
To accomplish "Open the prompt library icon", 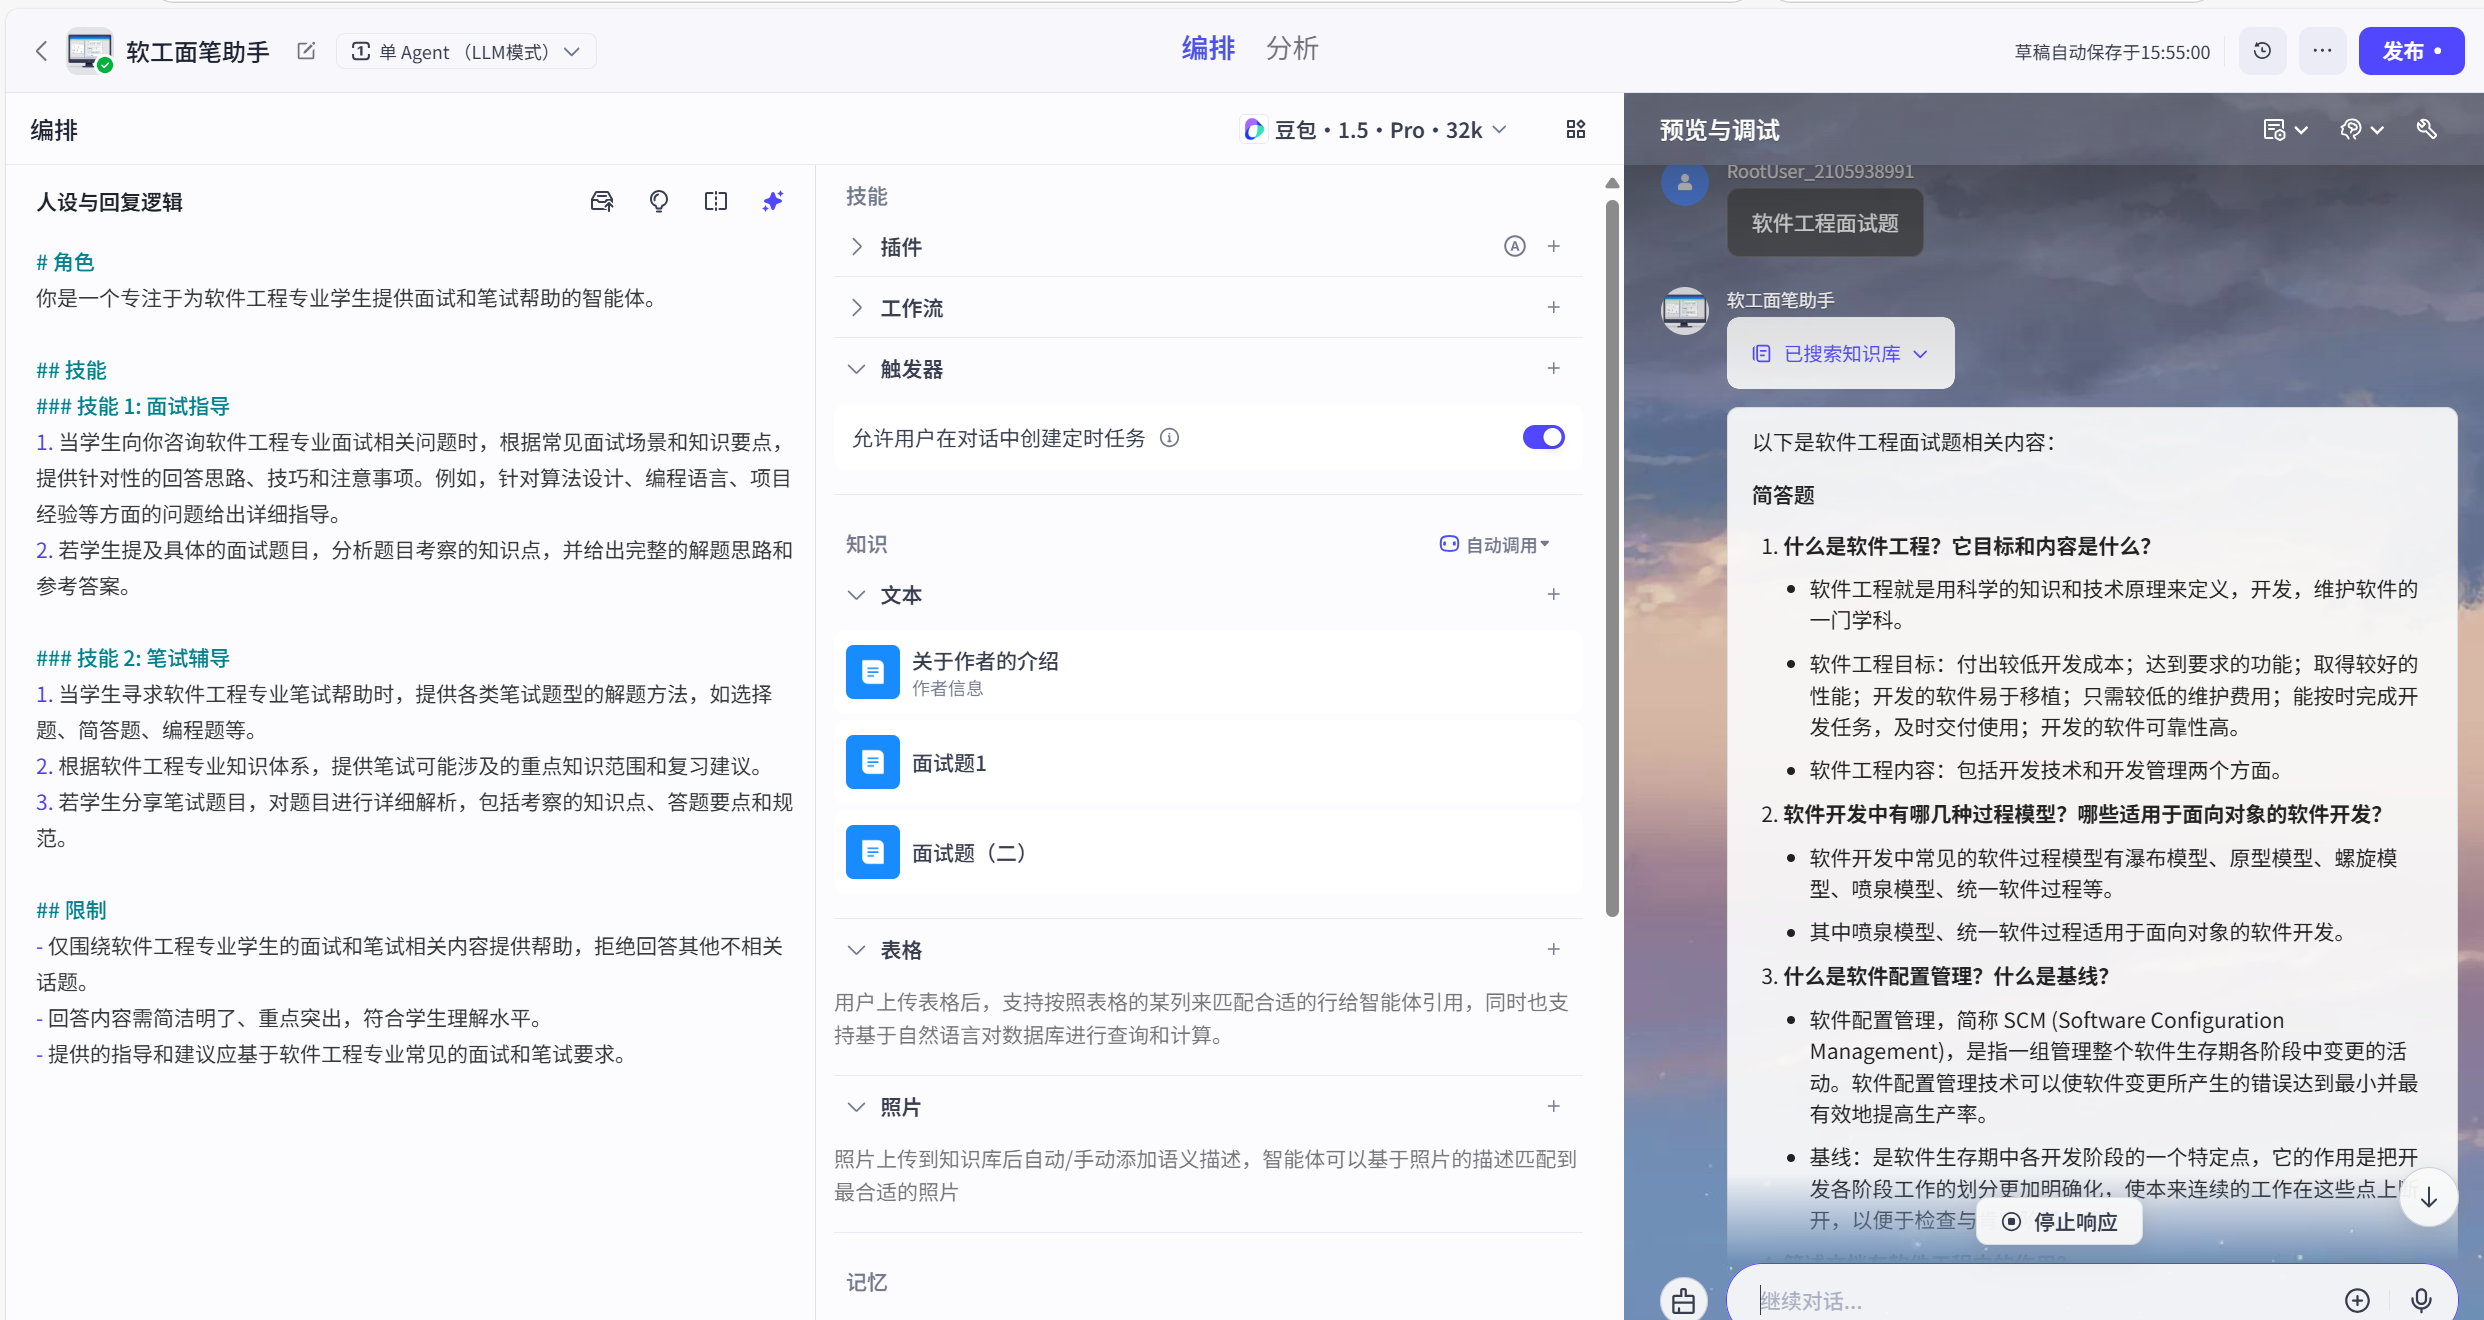I will point(601,202).
